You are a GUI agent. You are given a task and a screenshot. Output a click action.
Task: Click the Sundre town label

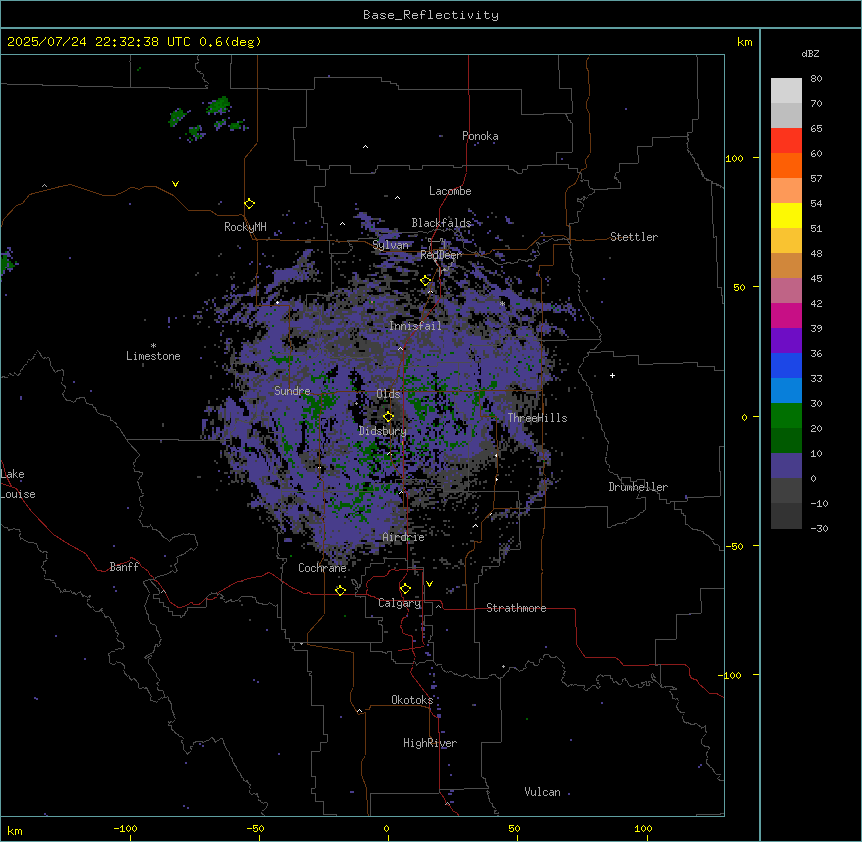292,391
